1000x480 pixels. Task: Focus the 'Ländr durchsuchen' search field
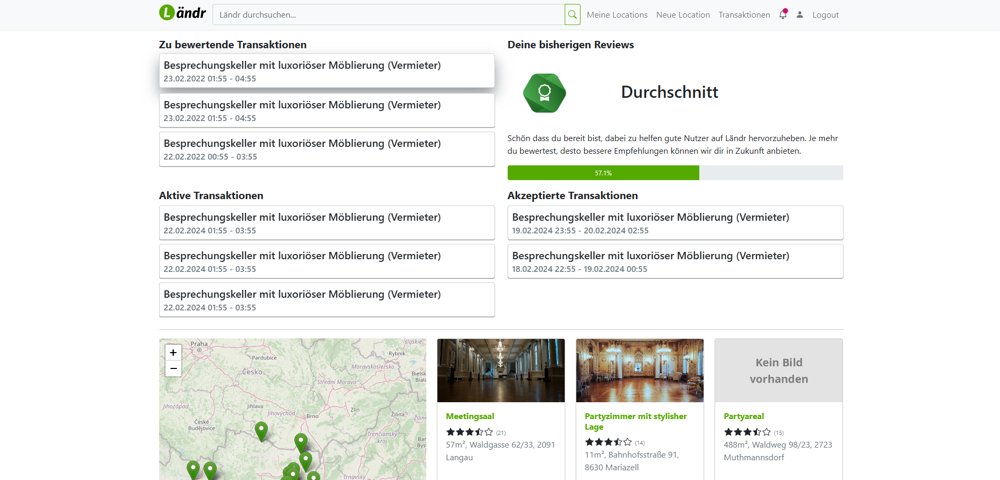tap(388, 15)
